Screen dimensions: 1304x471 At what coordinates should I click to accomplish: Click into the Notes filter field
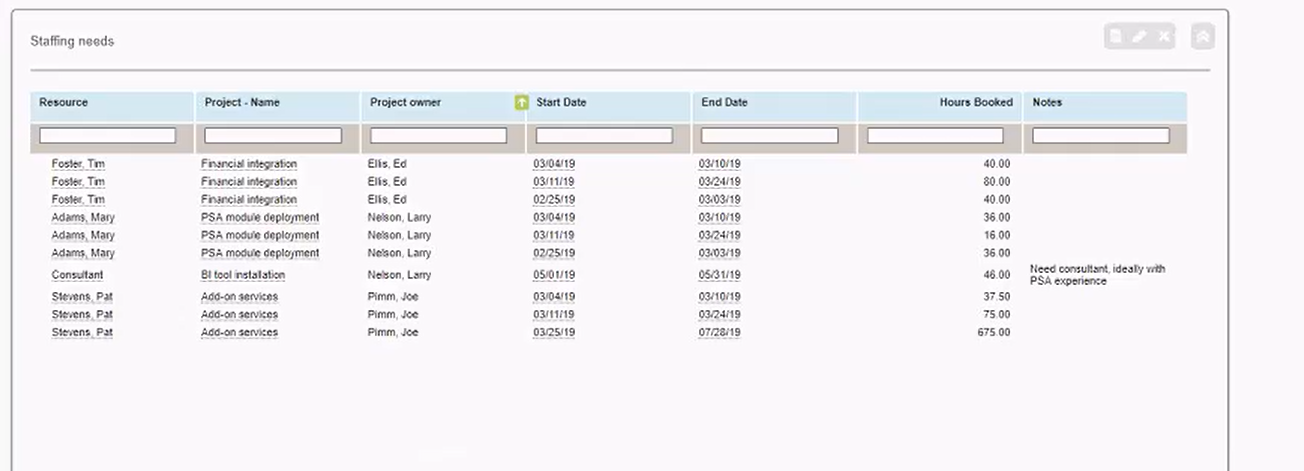[1100, 135]
